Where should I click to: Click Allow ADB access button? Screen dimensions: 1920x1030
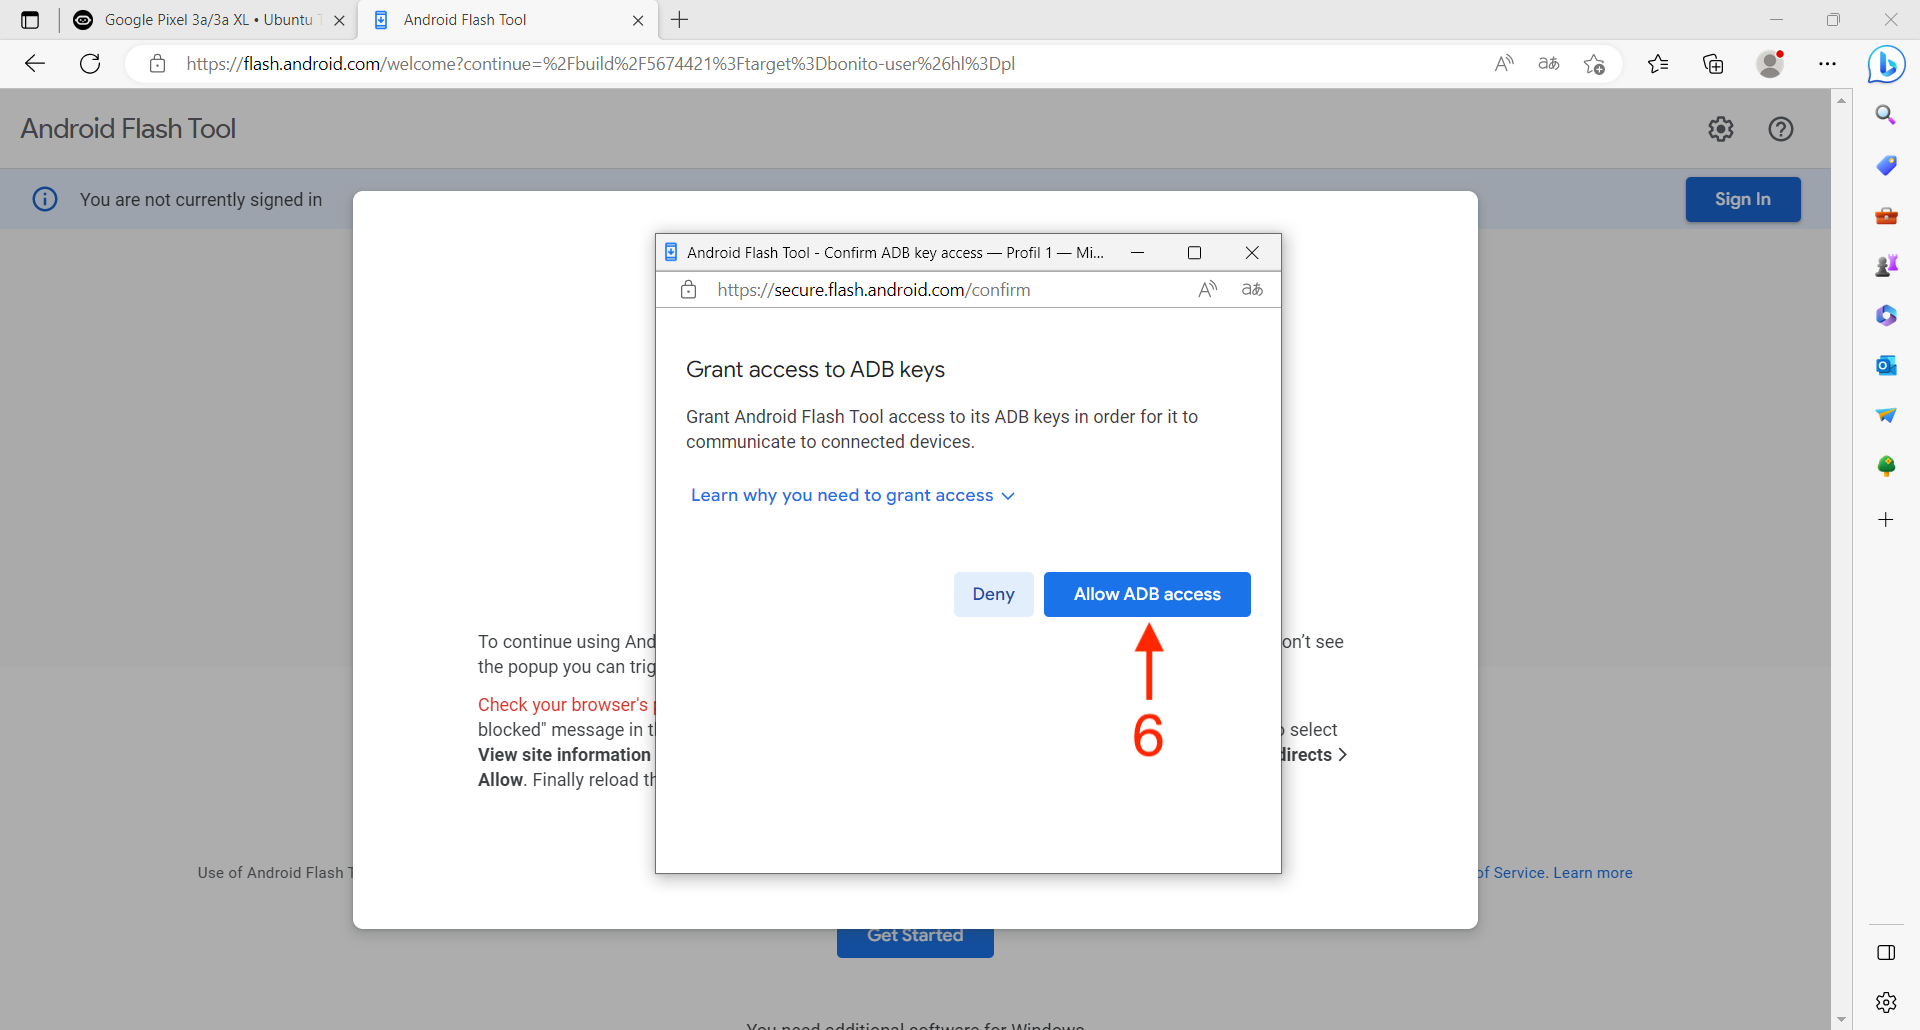click(x=1146, y=594)
